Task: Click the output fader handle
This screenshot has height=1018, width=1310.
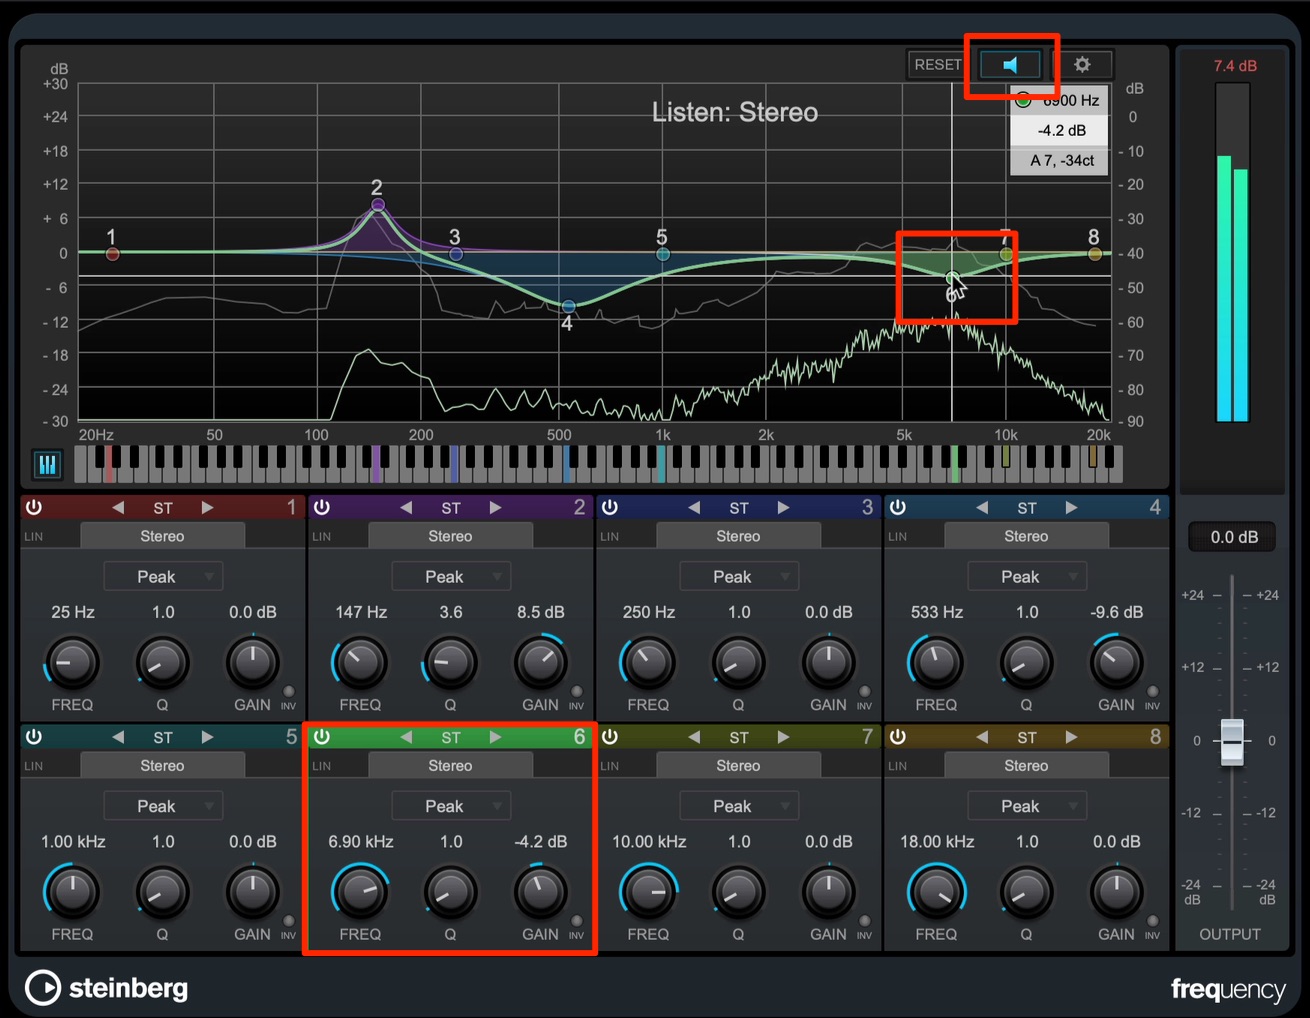Action: [x=1232, y=742]
